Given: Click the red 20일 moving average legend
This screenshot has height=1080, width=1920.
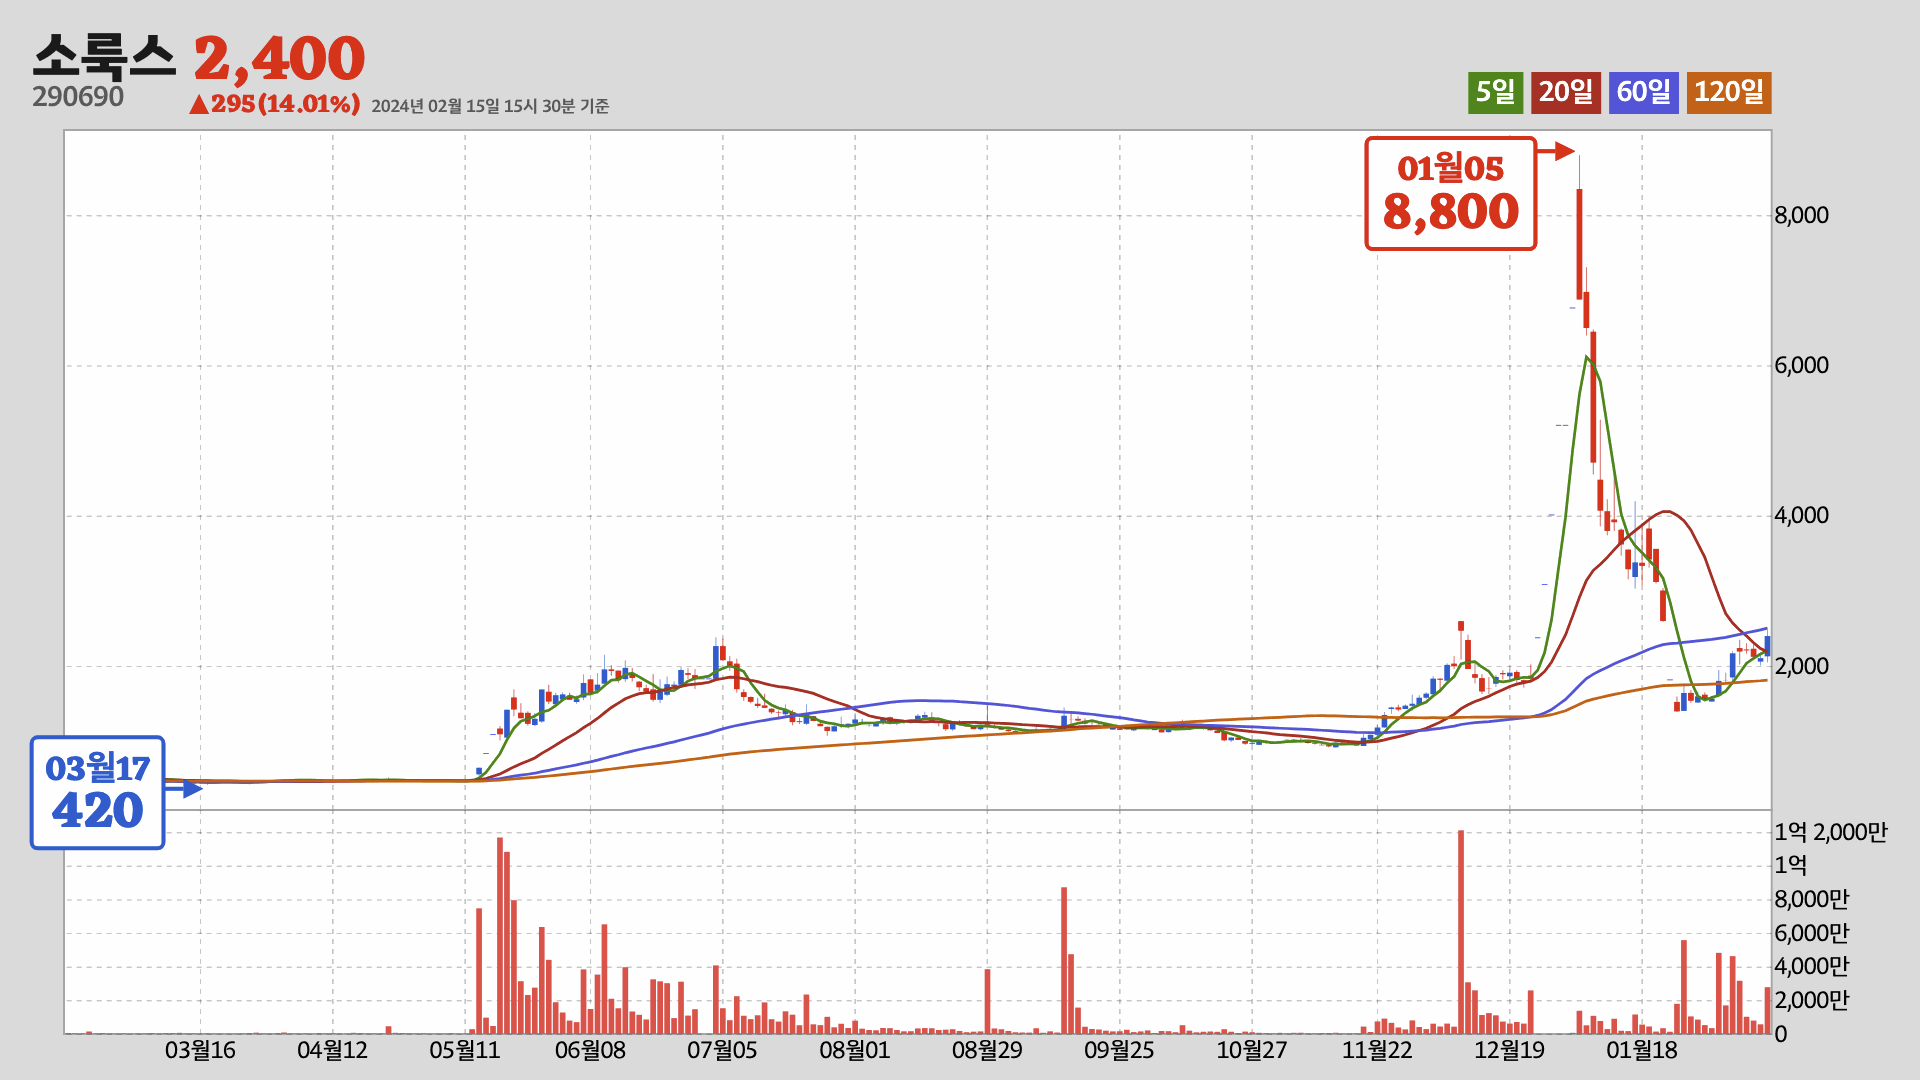Looking at the screenshot, I should point(1566,92).
